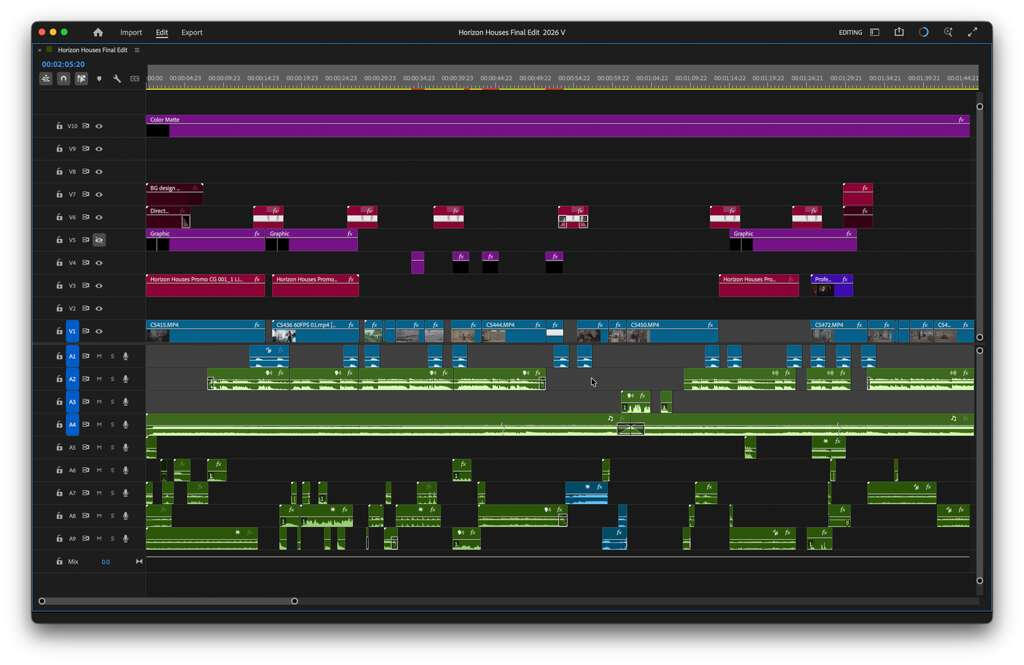Open the Horizon Houses Final Edit panel menu
Viewport: 1024px width, 665px height.
point(137,50)
